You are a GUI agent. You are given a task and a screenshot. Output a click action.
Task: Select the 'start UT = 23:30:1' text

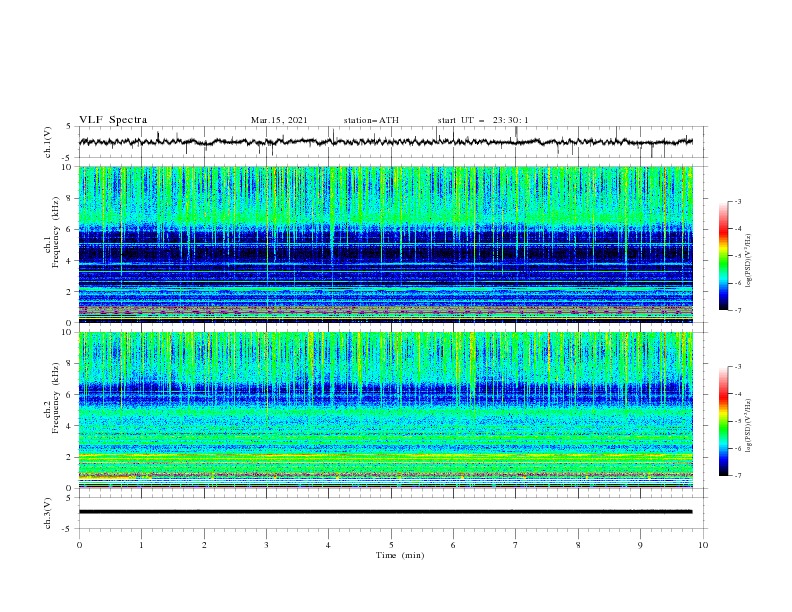tap(483, 120)
